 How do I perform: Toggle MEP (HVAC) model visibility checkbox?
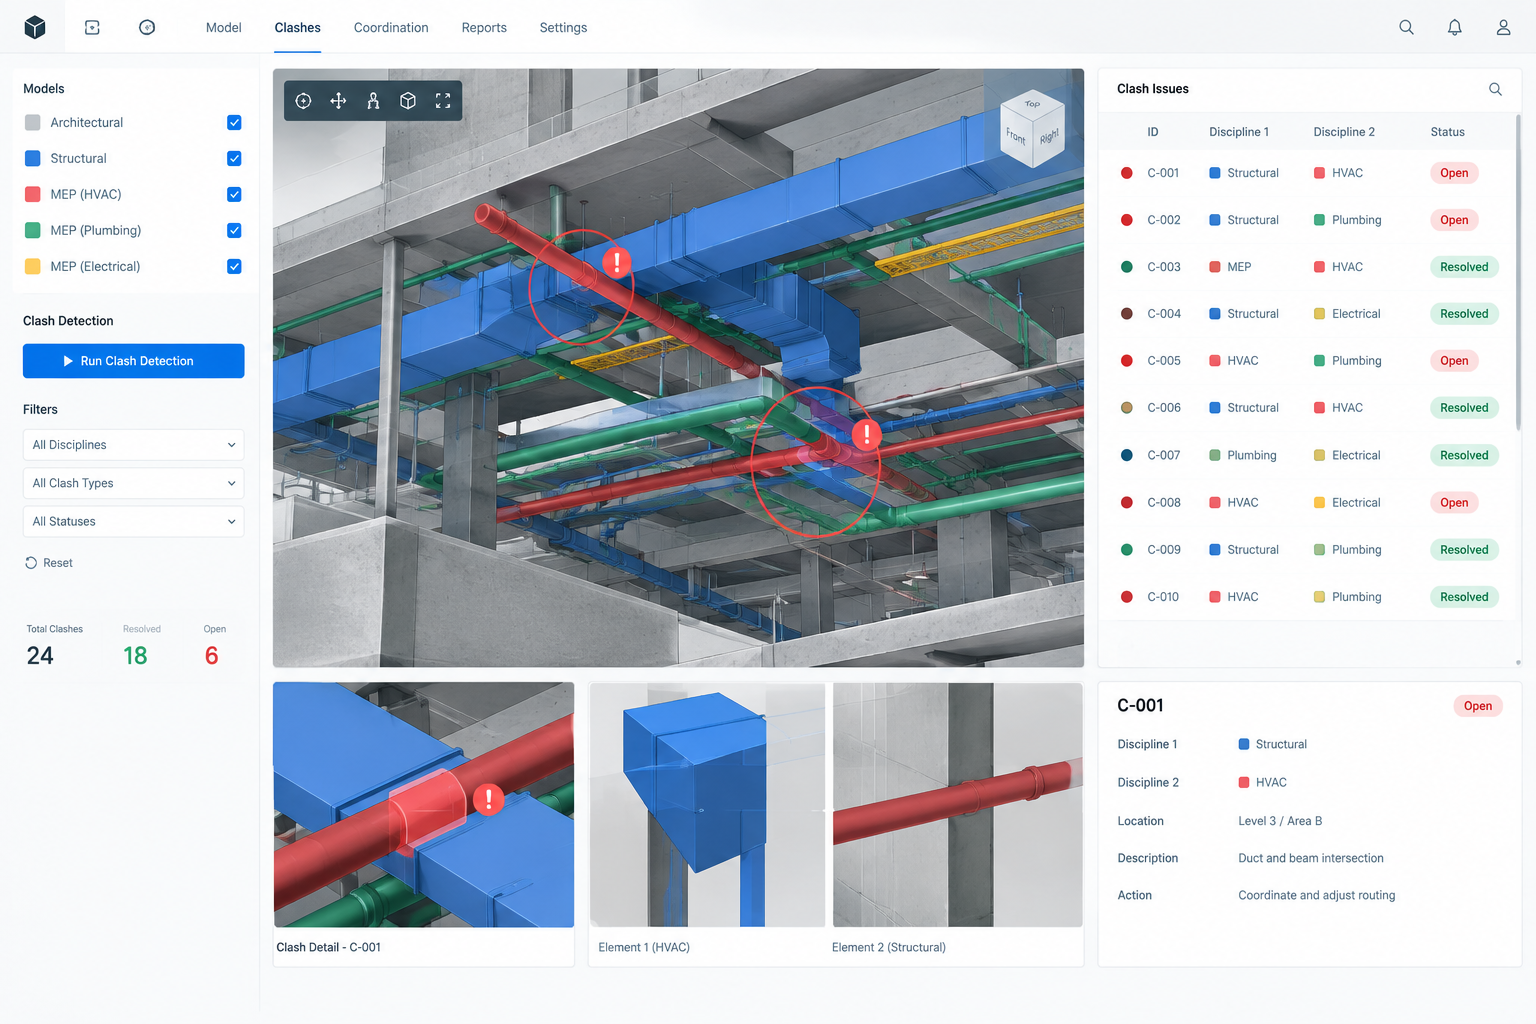(234, 195)
